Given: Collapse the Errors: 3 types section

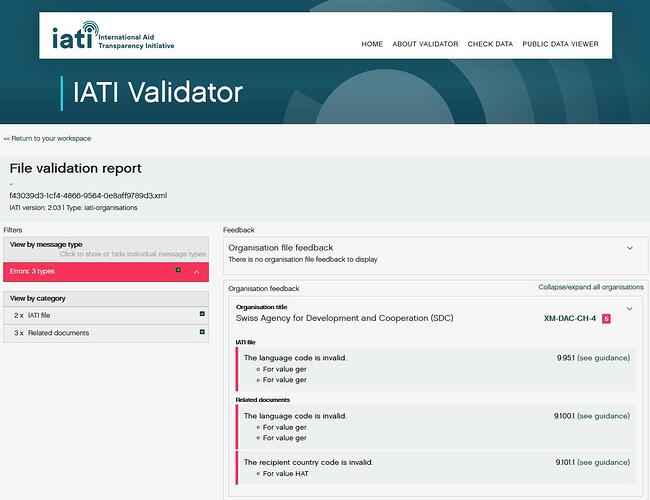Looking at the screenshot, I should (x=196, y=271).
